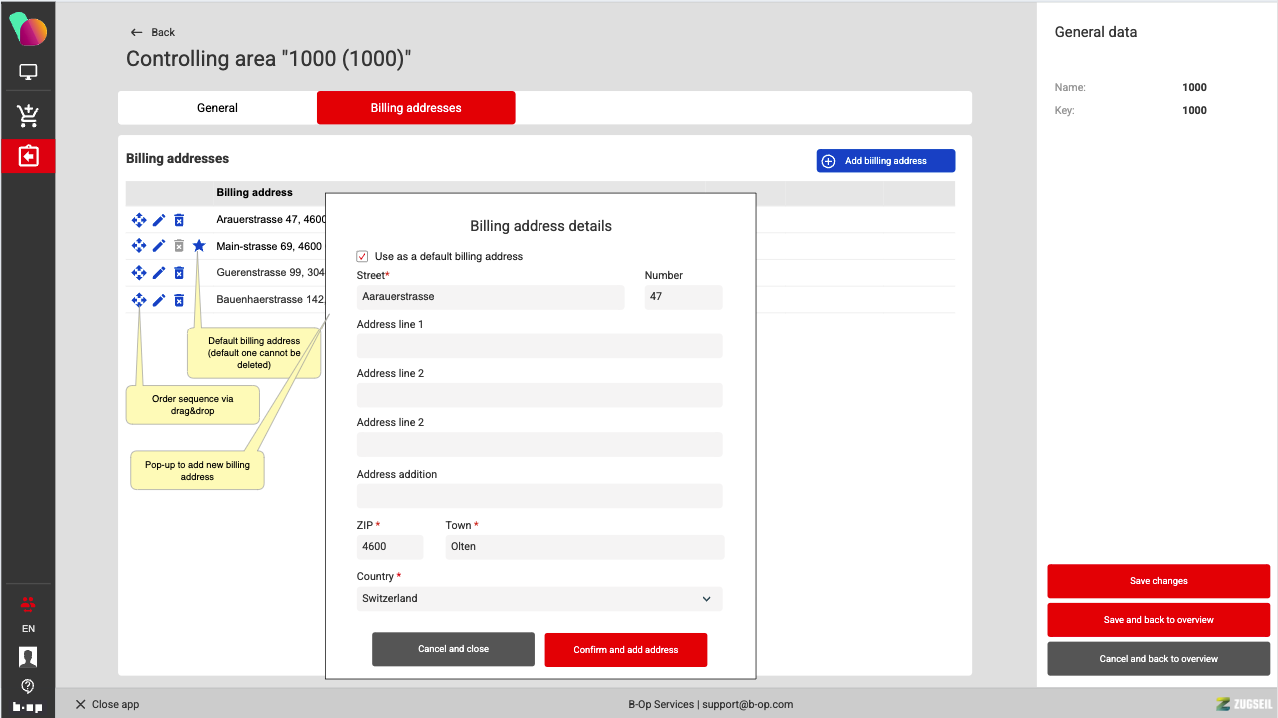Open the help question mark icon
Viewport: 1278px width, 718px height.
click(x=28, y=686)
